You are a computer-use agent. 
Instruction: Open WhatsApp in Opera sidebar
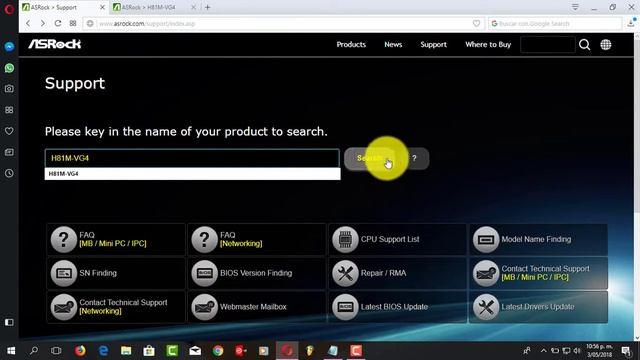9,68
